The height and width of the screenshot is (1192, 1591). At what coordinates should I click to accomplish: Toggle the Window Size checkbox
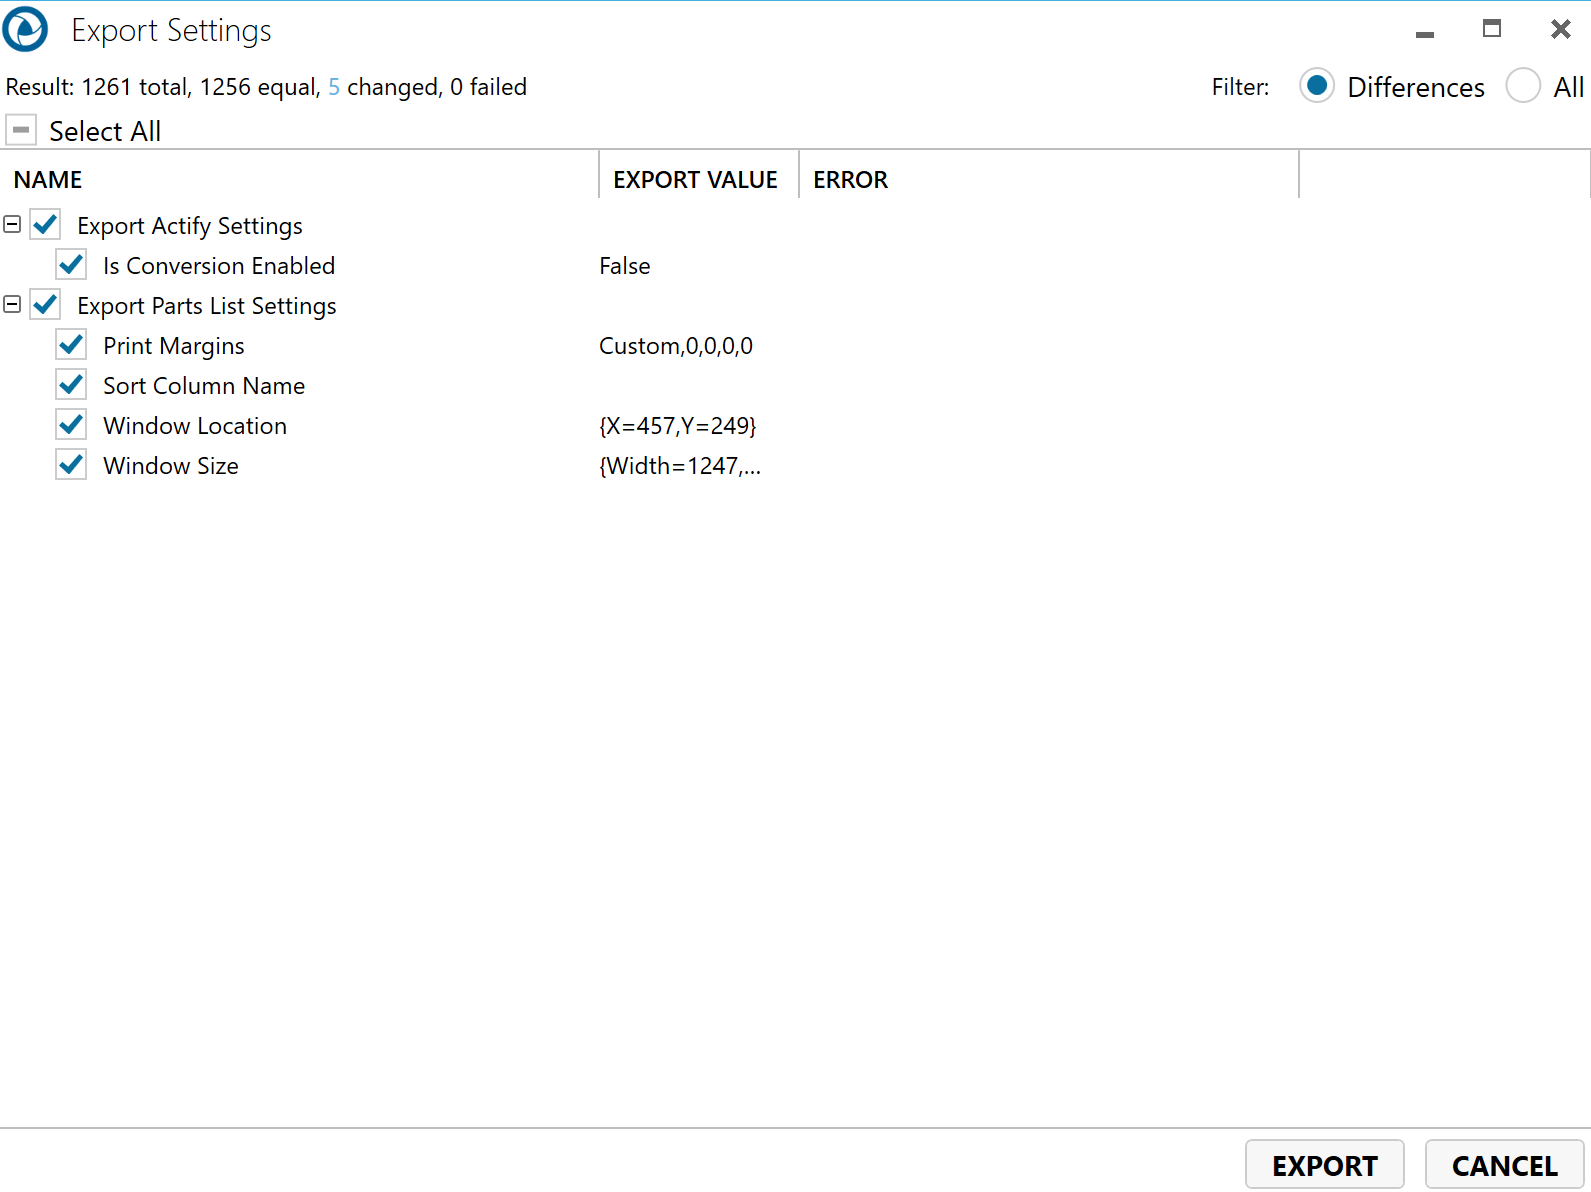click(x=71, y=465)
